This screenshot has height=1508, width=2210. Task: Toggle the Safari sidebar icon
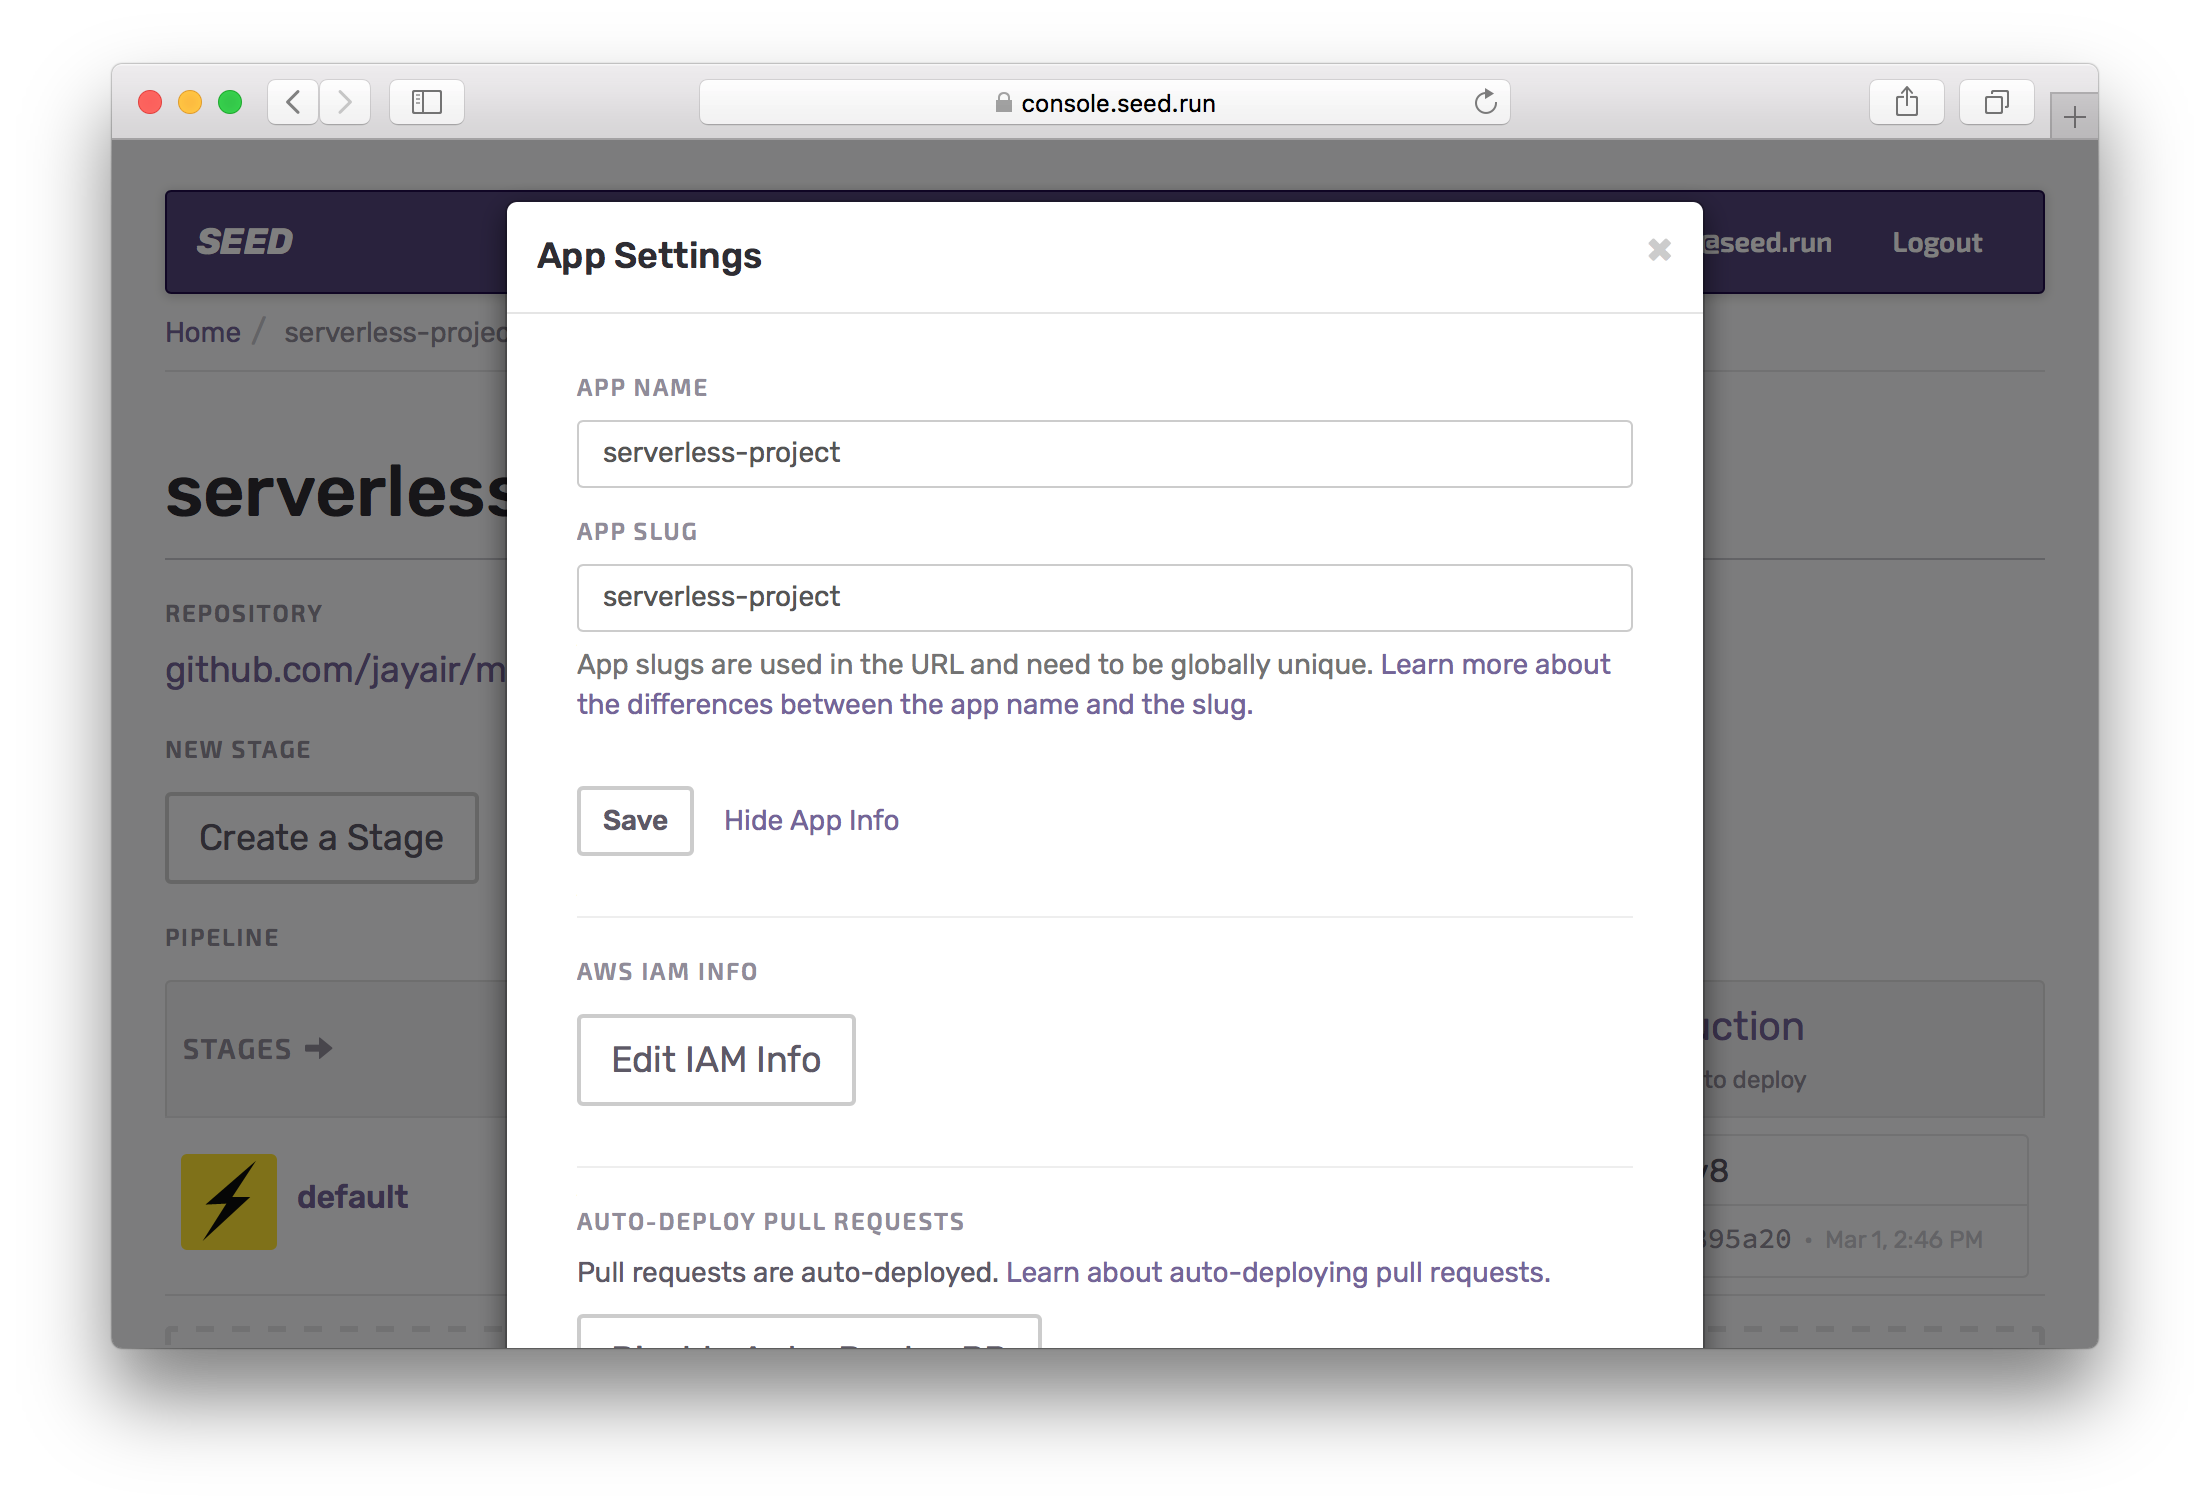427,102
